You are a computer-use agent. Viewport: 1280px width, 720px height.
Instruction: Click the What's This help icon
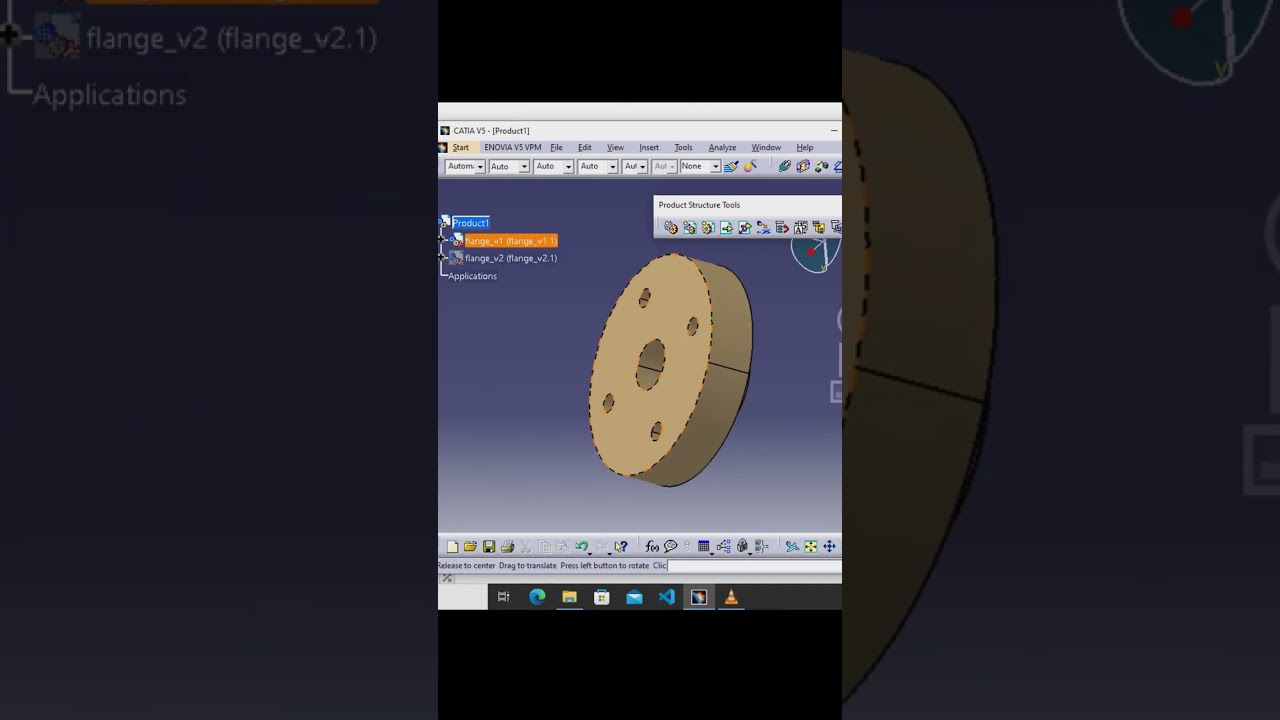tap(621, 547)
